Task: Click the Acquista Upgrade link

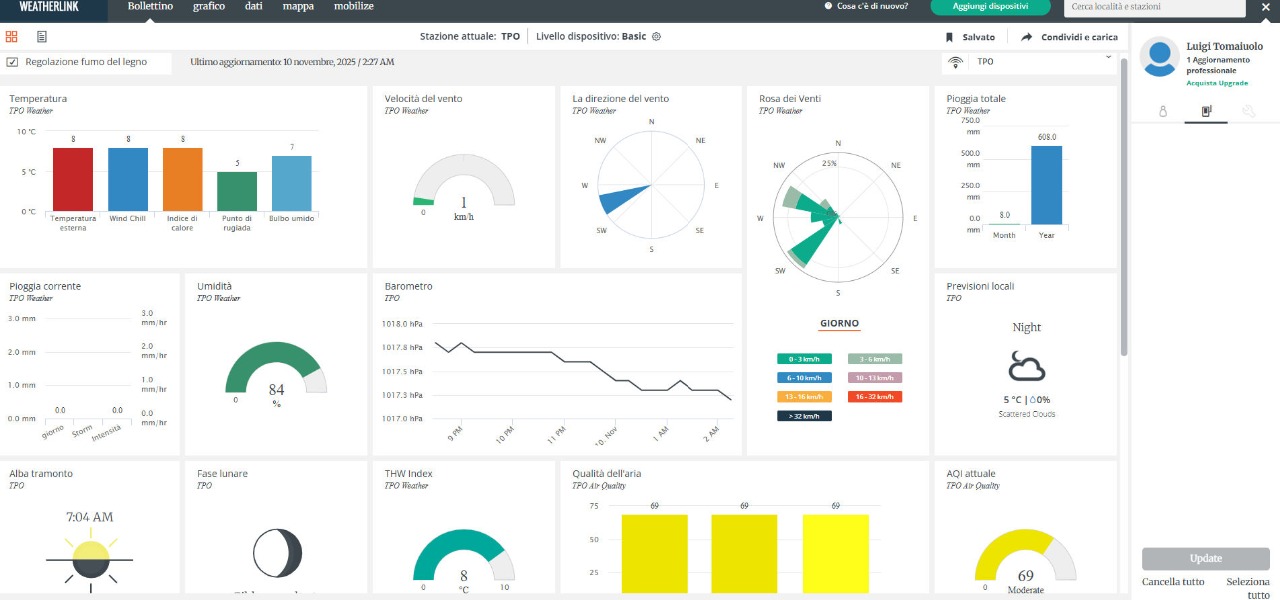Action: pos(1217,83)
